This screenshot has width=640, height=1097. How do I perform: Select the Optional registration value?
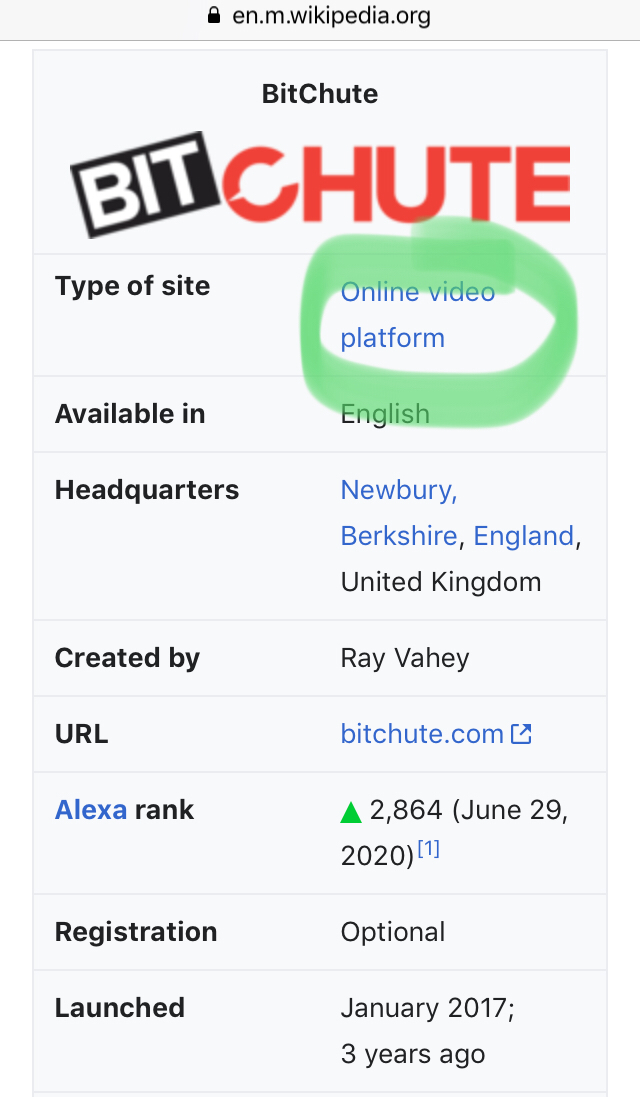[392, 932]
